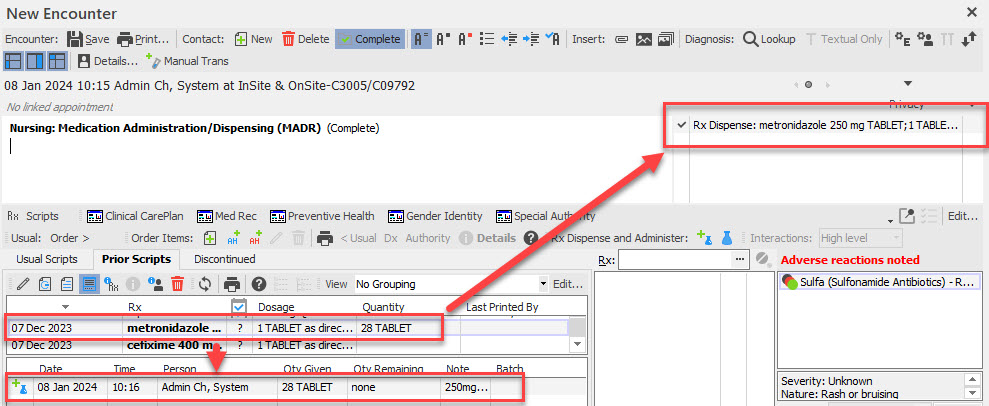
Task: Open Diagnosis Lookup
Action: coord(769,39)
